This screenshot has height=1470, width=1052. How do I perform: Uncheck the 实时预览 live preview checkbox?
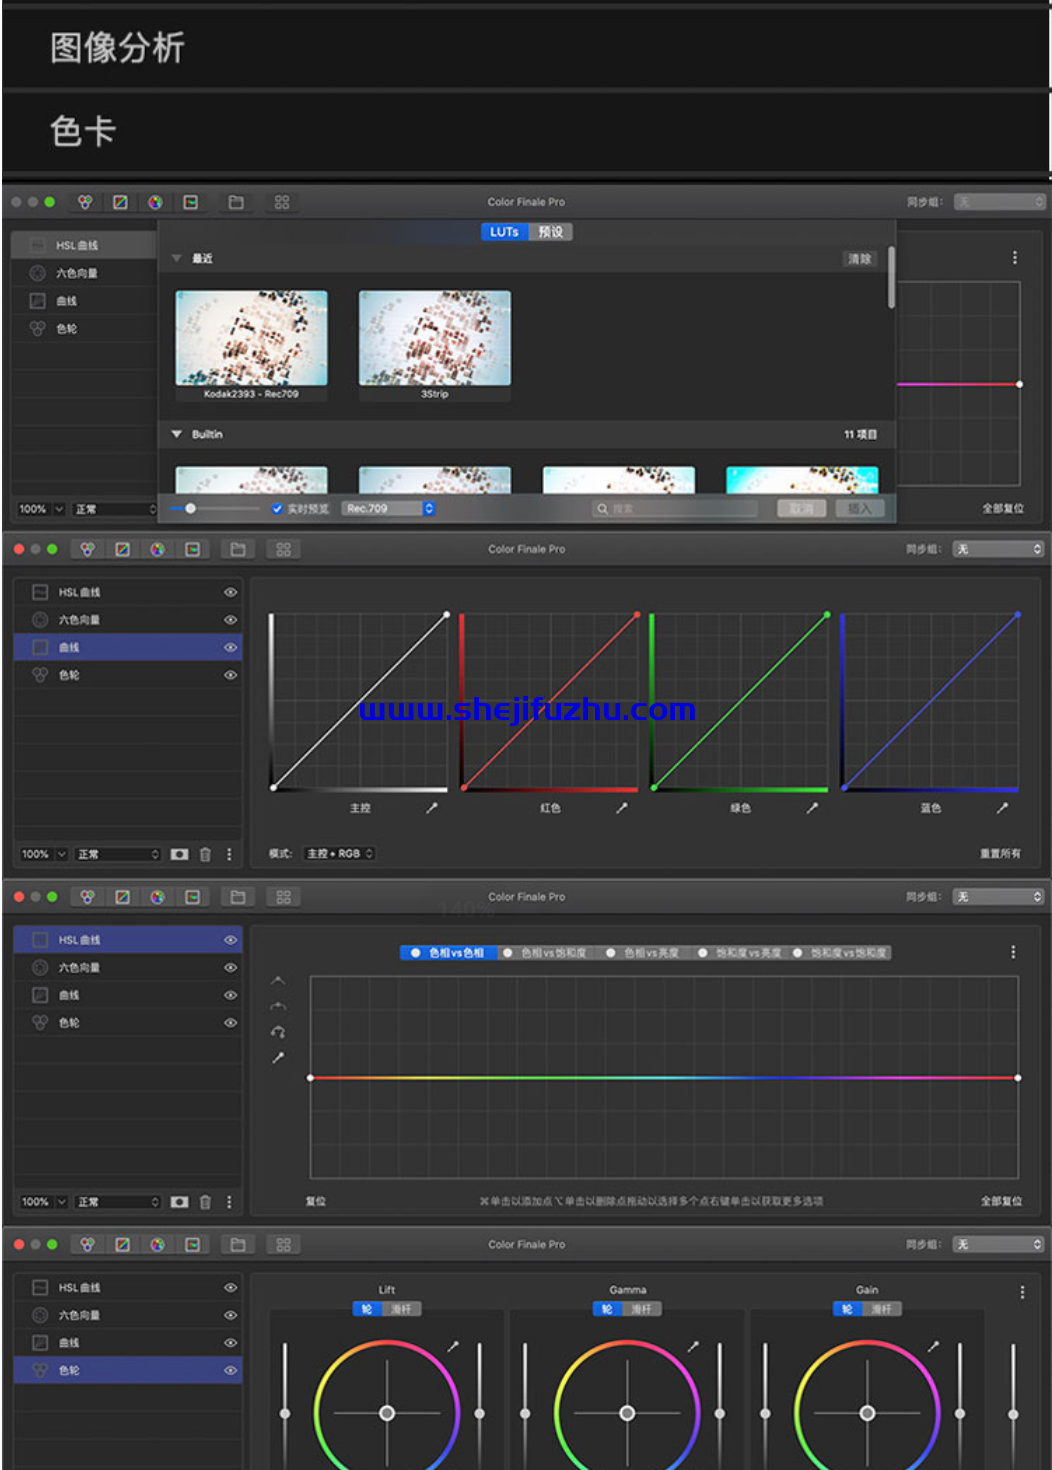tap(277, 509)
